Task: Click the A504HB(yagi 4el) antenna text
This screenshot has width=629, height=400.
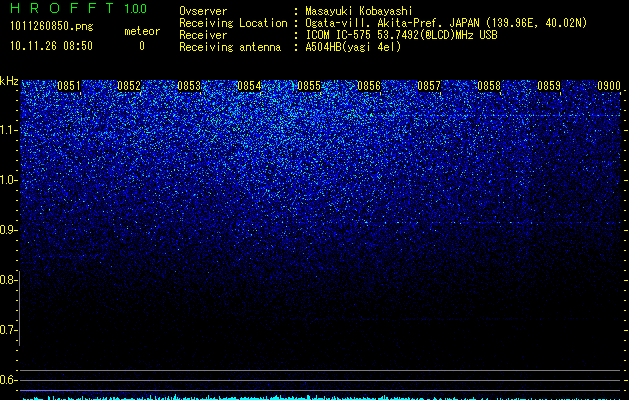Action: pyautogui.click(x=353, y=47)
